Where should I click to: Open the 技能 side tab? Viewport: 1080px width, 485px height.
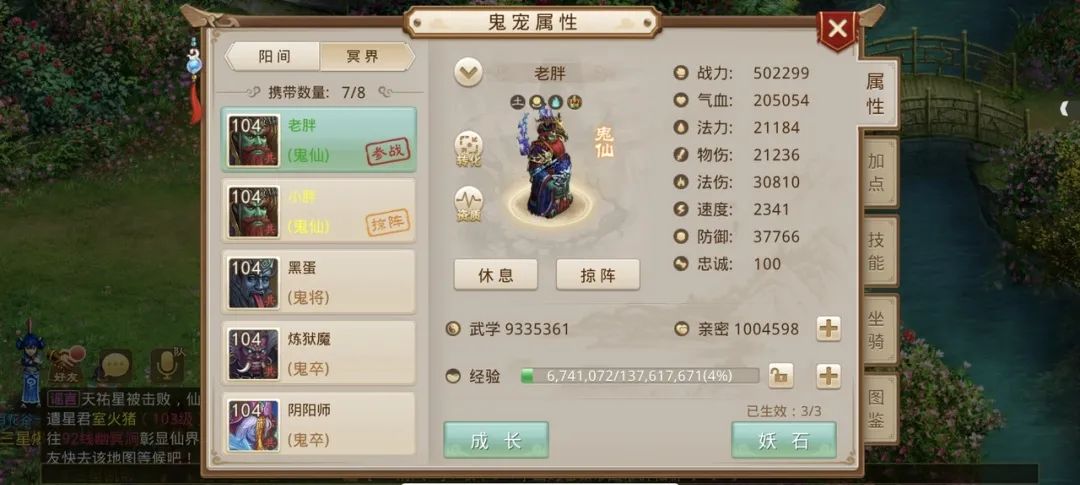coord(877,251)
